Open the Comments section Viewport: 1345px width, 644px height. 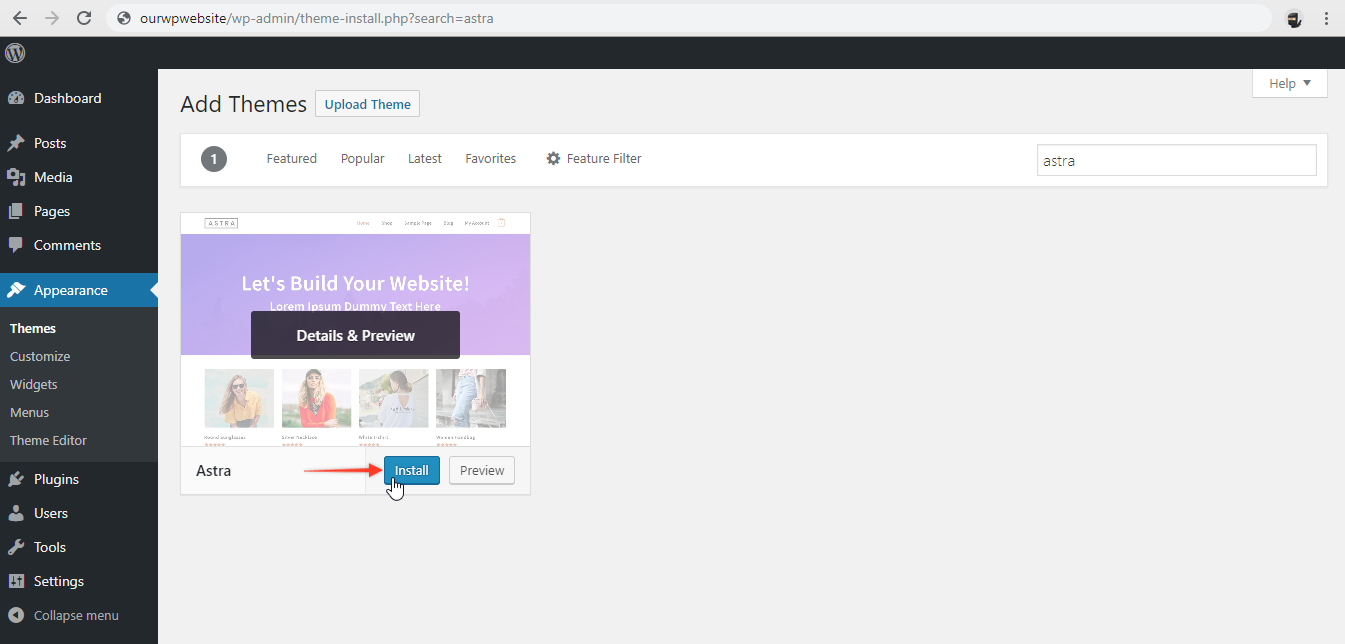point(79,245)
